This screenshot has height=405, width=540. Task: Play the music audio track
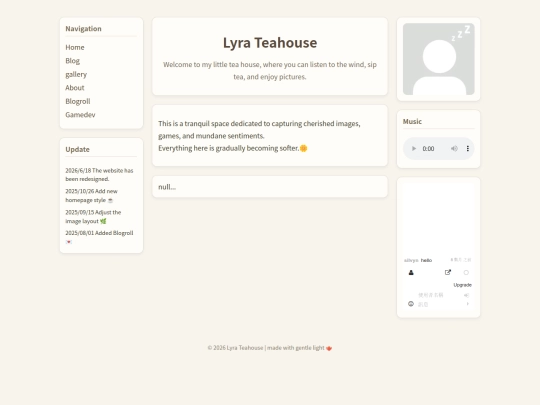[x=414, y=148]
